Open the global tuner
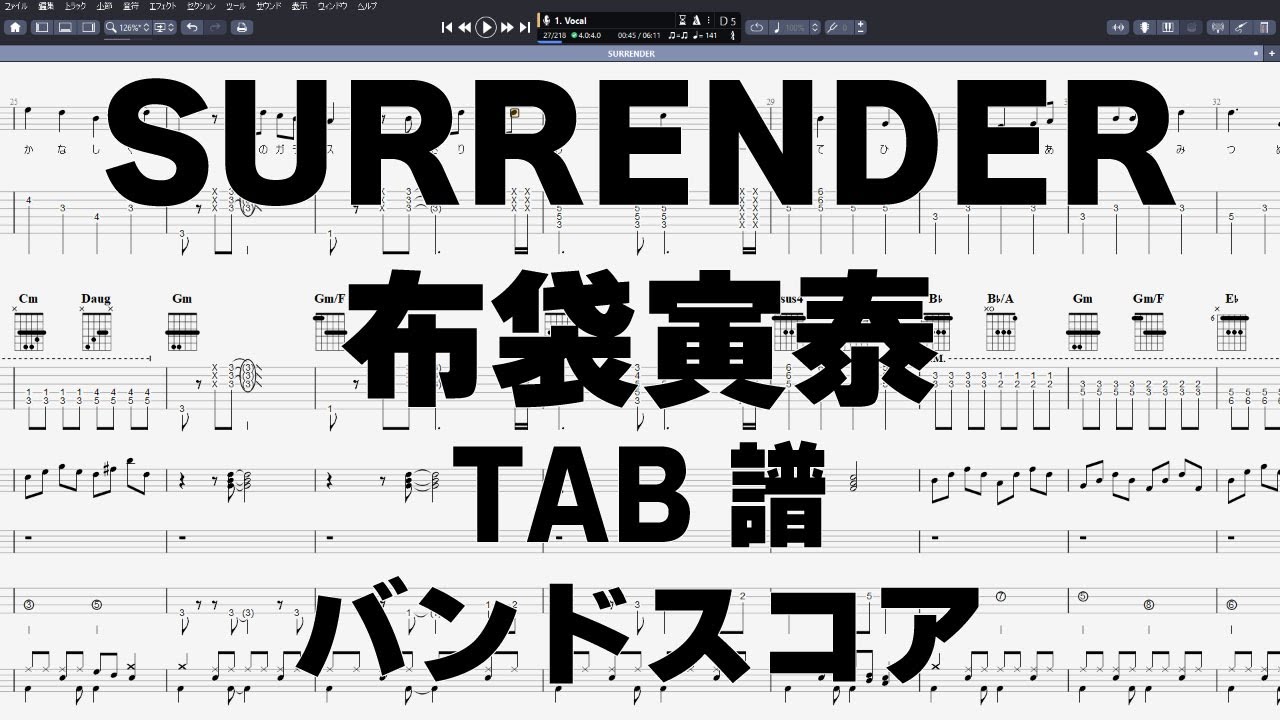Screen dimensions: 1280x720 [1217, 27]
